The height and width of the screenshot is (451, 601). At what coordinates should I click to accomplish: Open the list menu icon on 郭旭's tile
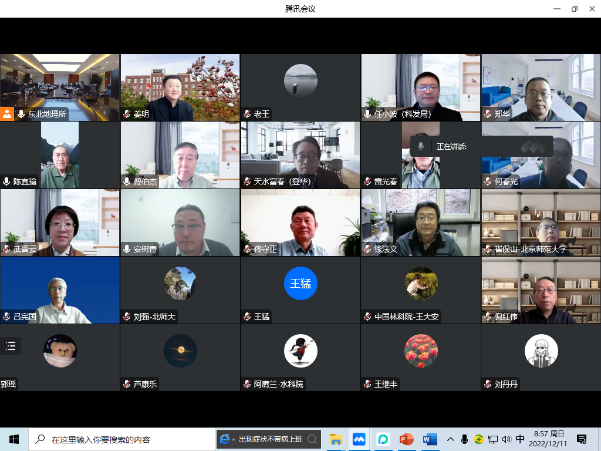click(11, 346)
